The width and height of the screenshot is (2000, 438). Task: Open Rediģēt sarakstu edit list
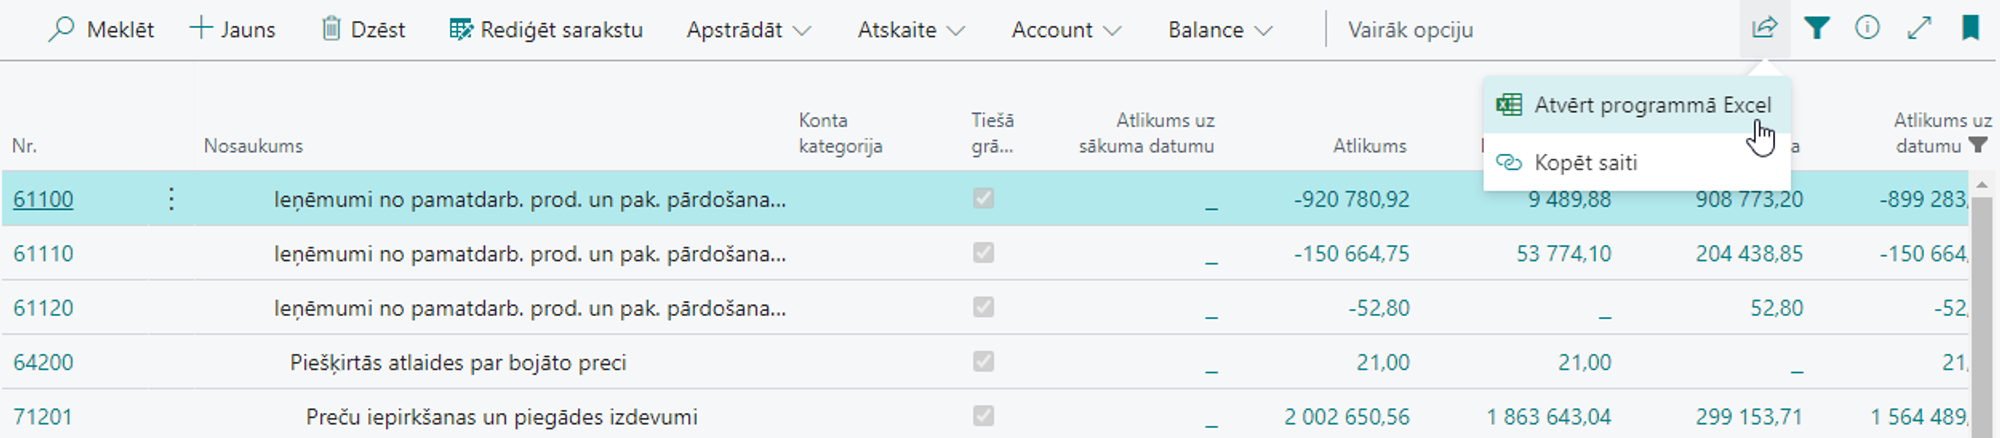[x=546, y=30]
